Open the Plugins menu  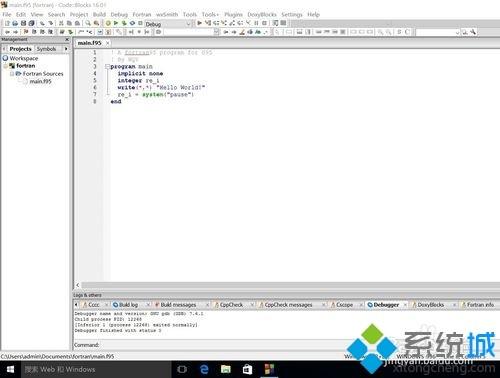[x=233, y=15]
